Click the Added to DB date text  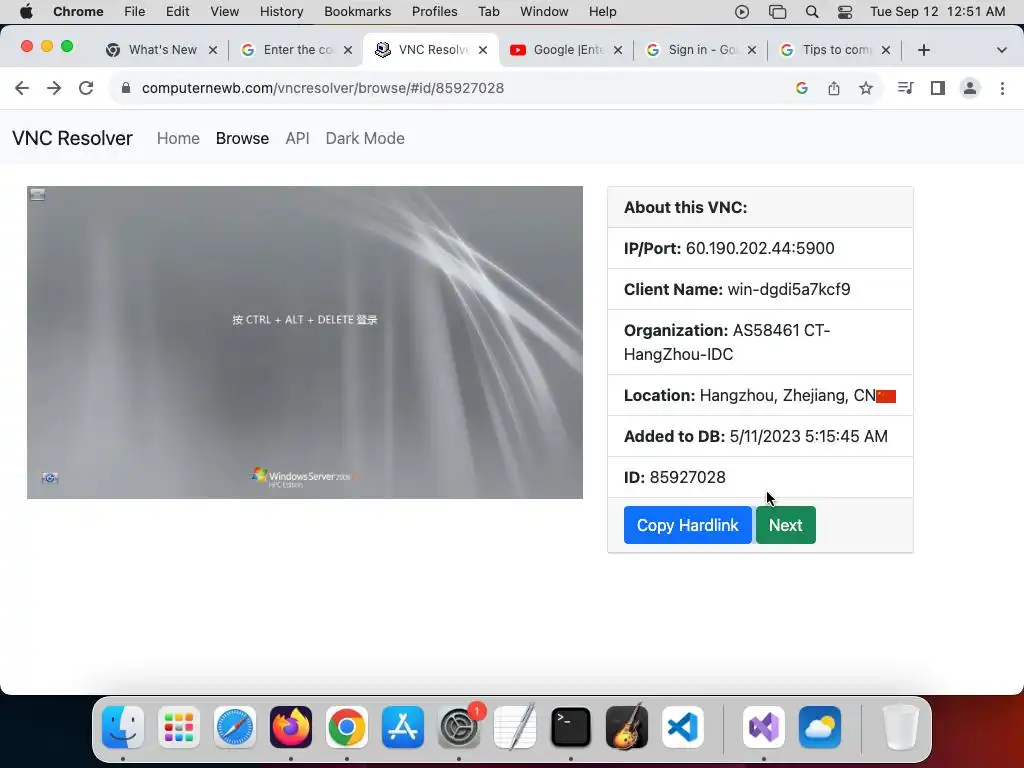tap(756, 436)
